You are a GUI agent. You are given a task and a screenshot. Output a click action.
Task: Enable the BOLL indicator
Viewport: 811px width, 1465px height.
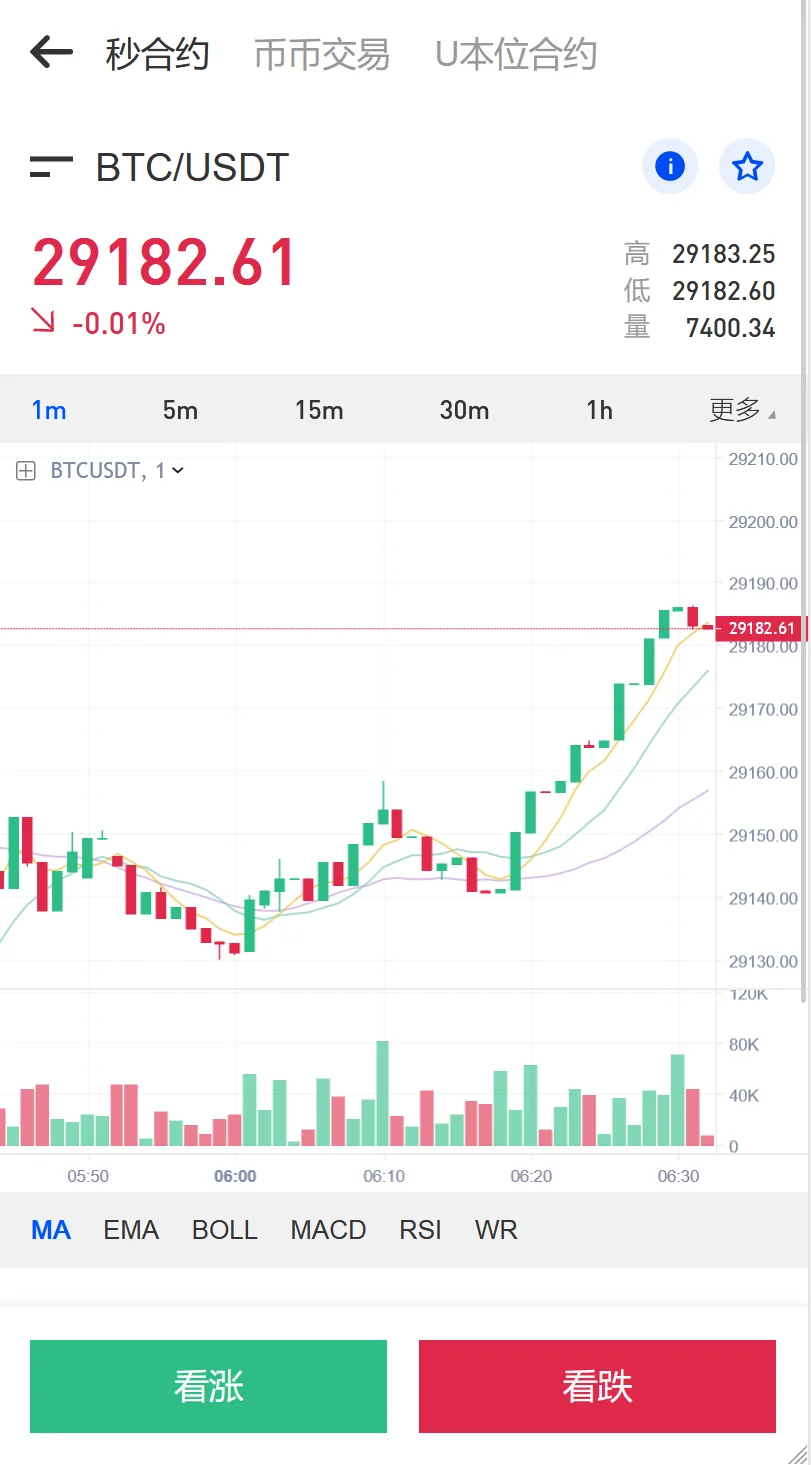click(225, 1230)
